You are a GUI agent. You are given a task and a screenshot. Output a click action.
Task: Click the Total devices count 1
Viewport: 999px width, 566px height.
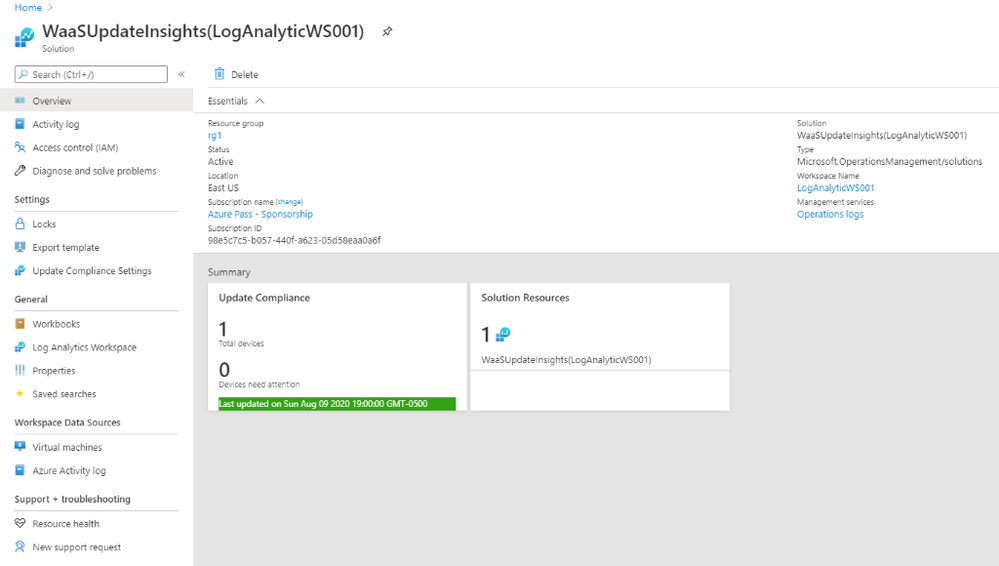click(223, 329)
